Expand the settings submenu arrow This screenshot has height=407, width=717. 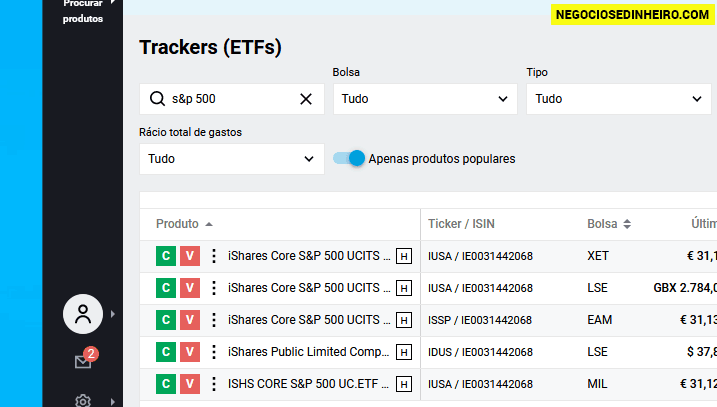pyautogui.click(x=113, y=402)
